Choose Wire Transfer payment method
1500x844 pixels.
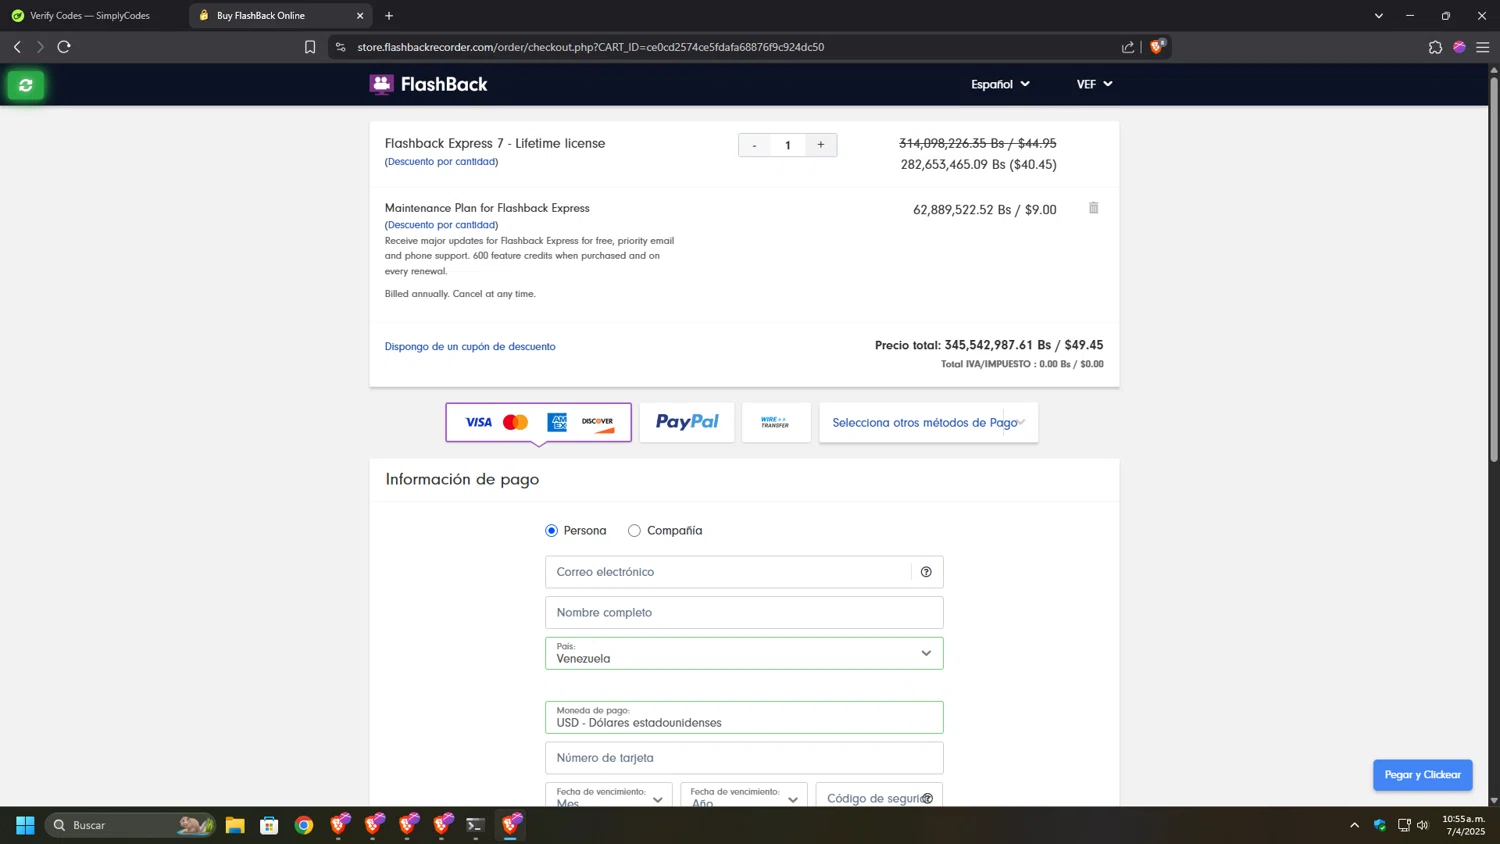(x=776, y=422)
